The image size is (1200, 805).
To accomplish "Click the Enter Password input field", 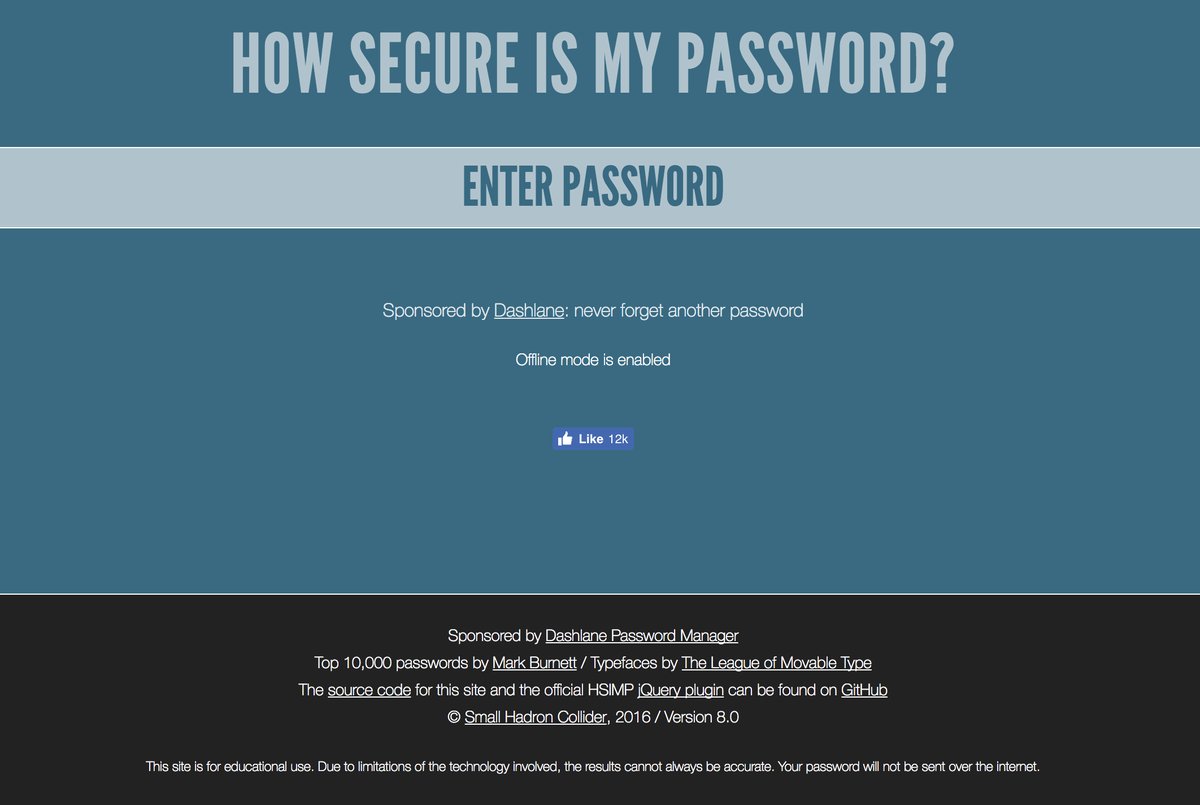I will [593, 188].
